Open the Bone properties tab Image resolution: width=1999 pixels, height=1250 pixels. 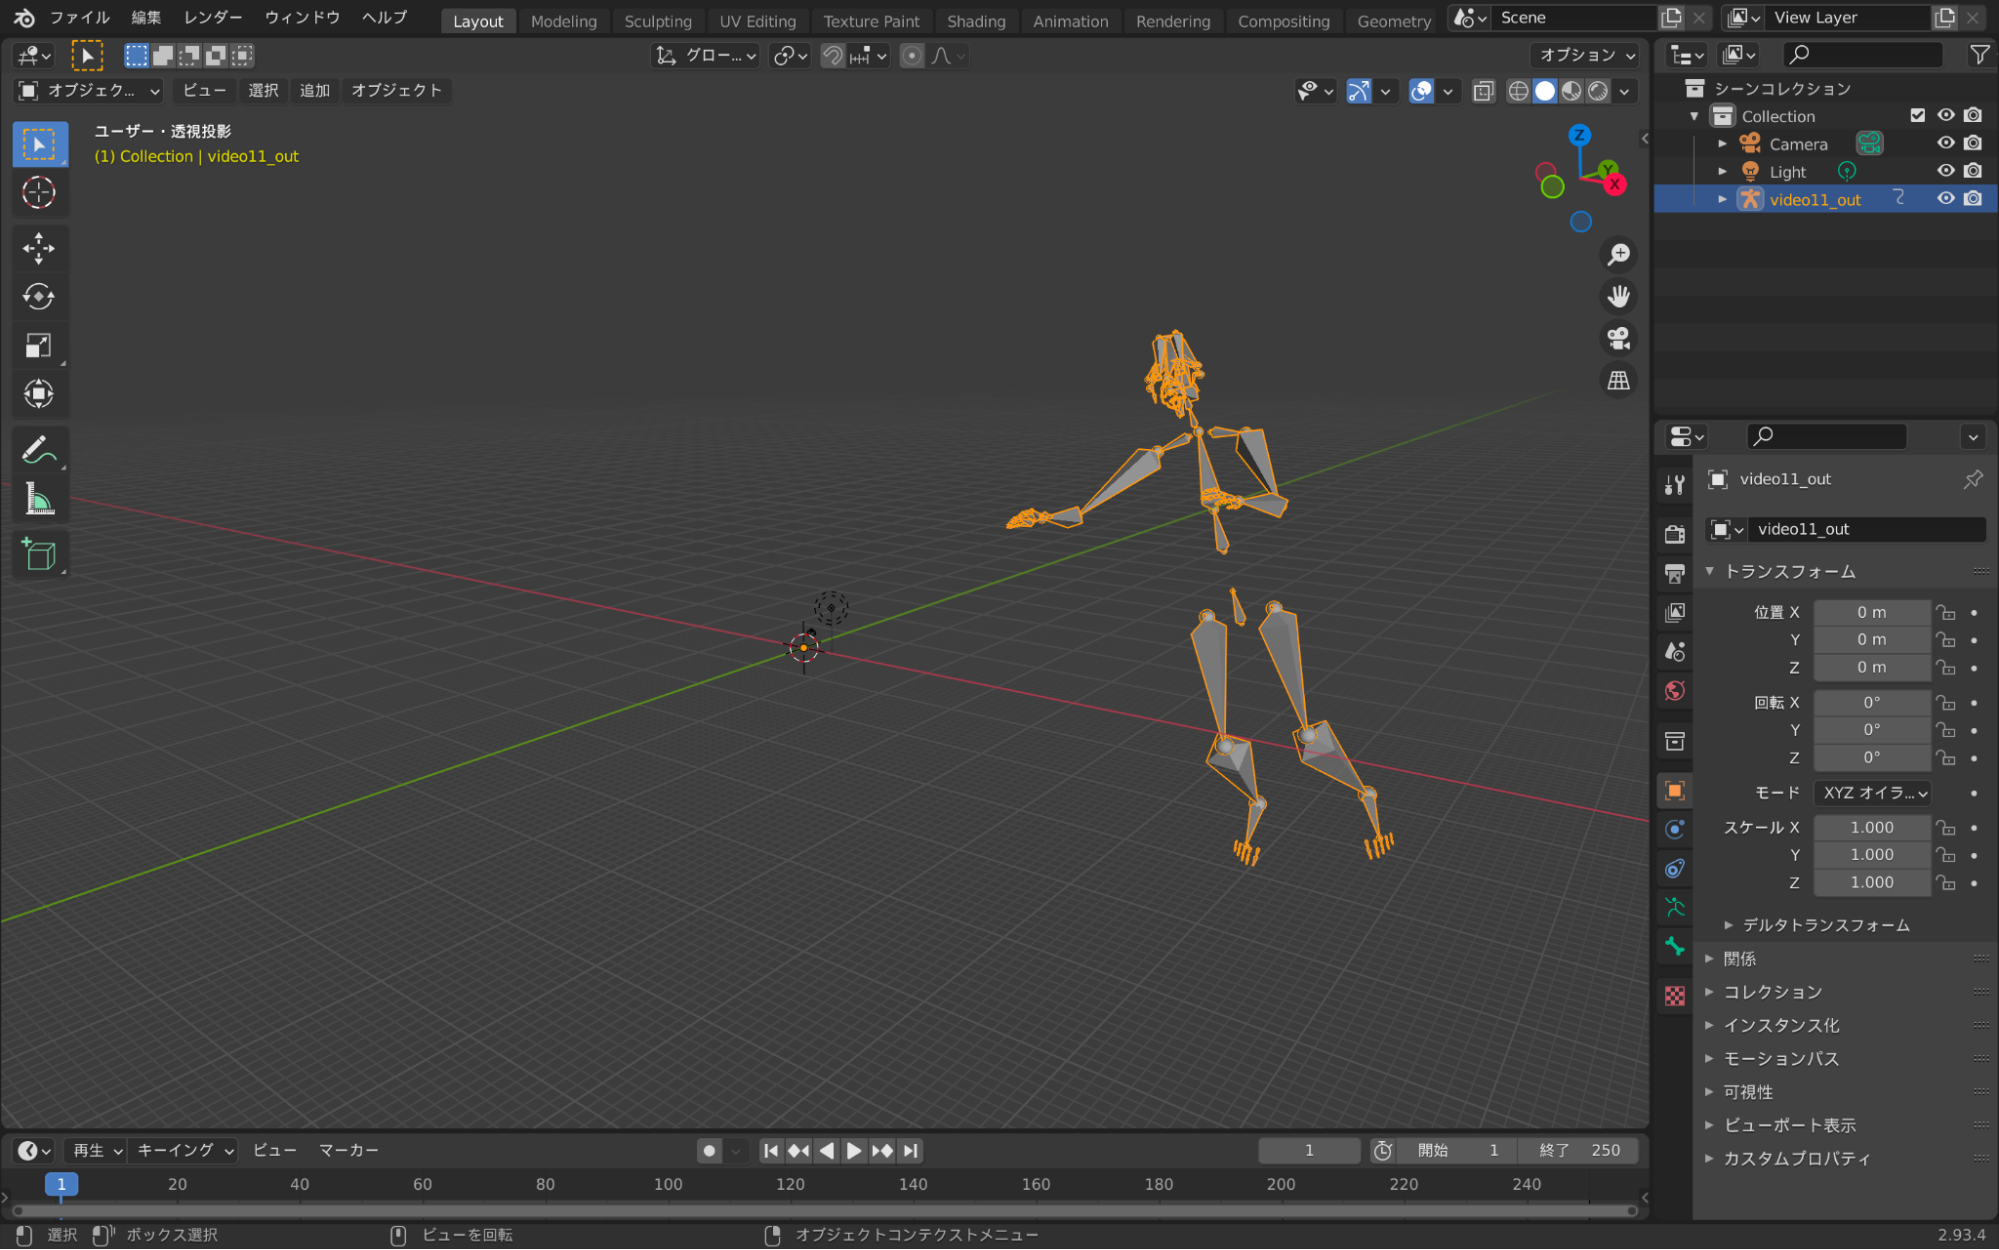(x=1675, y=946)
